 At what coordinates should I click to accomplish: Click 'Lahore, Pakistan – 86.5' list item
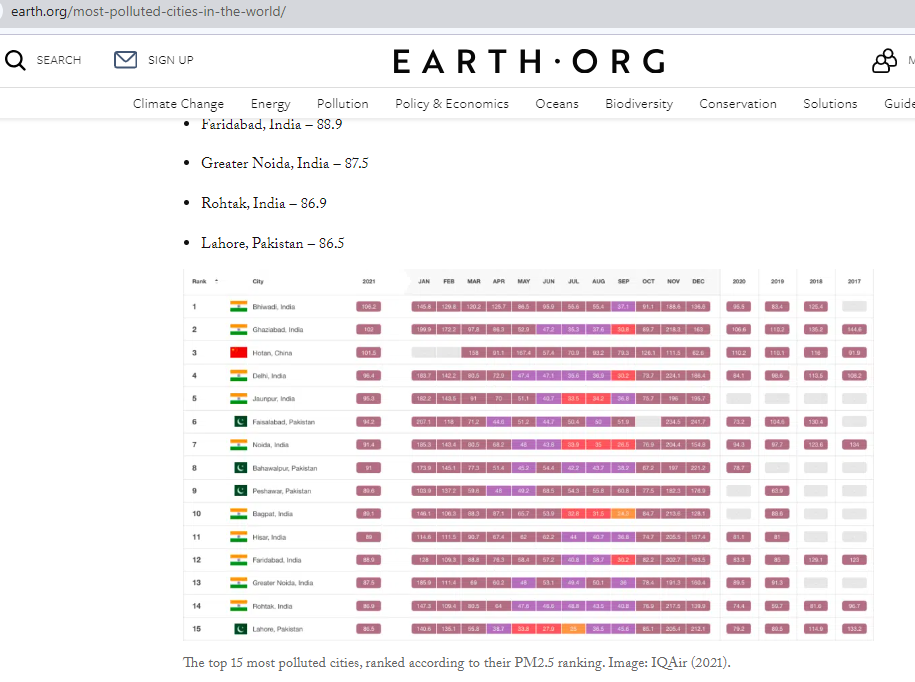(x=273, y=243)
